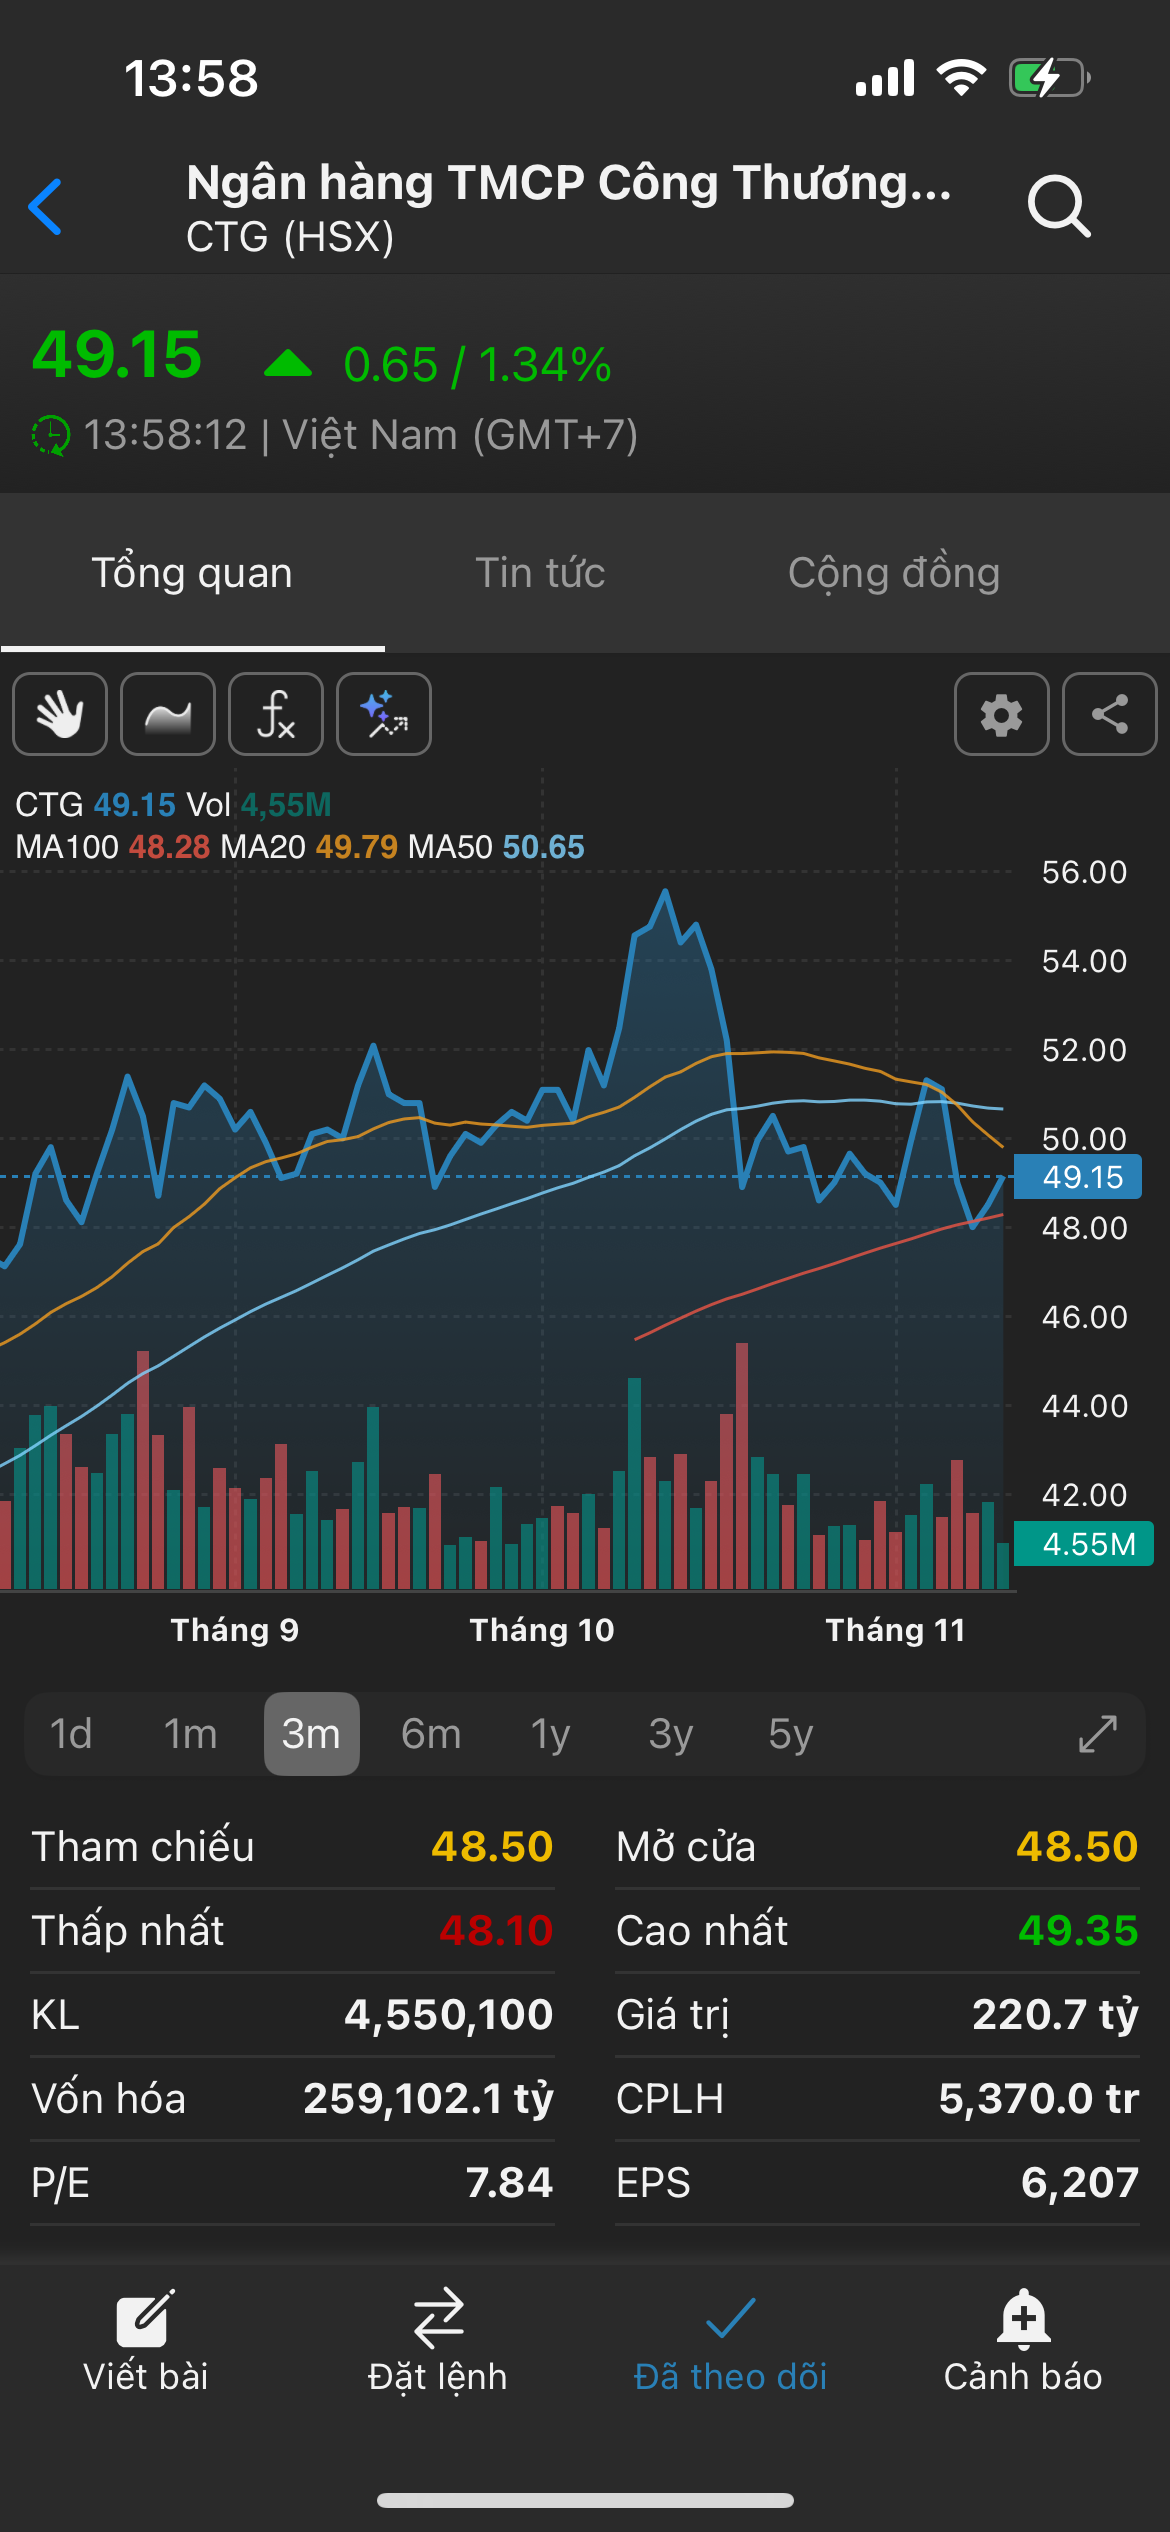Change chart type with area chart icon
This screenshot has height=2532, width=1170.
tap(168, 714)
